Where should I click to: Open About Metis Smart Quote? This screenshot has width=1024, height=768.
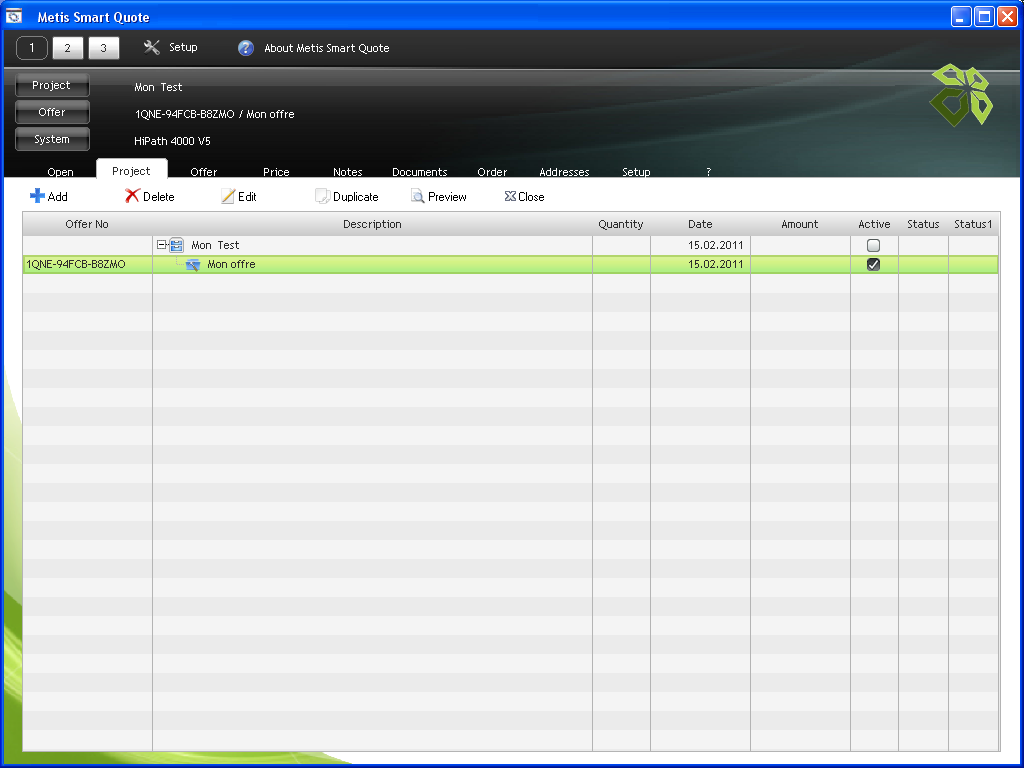[327, 48]
